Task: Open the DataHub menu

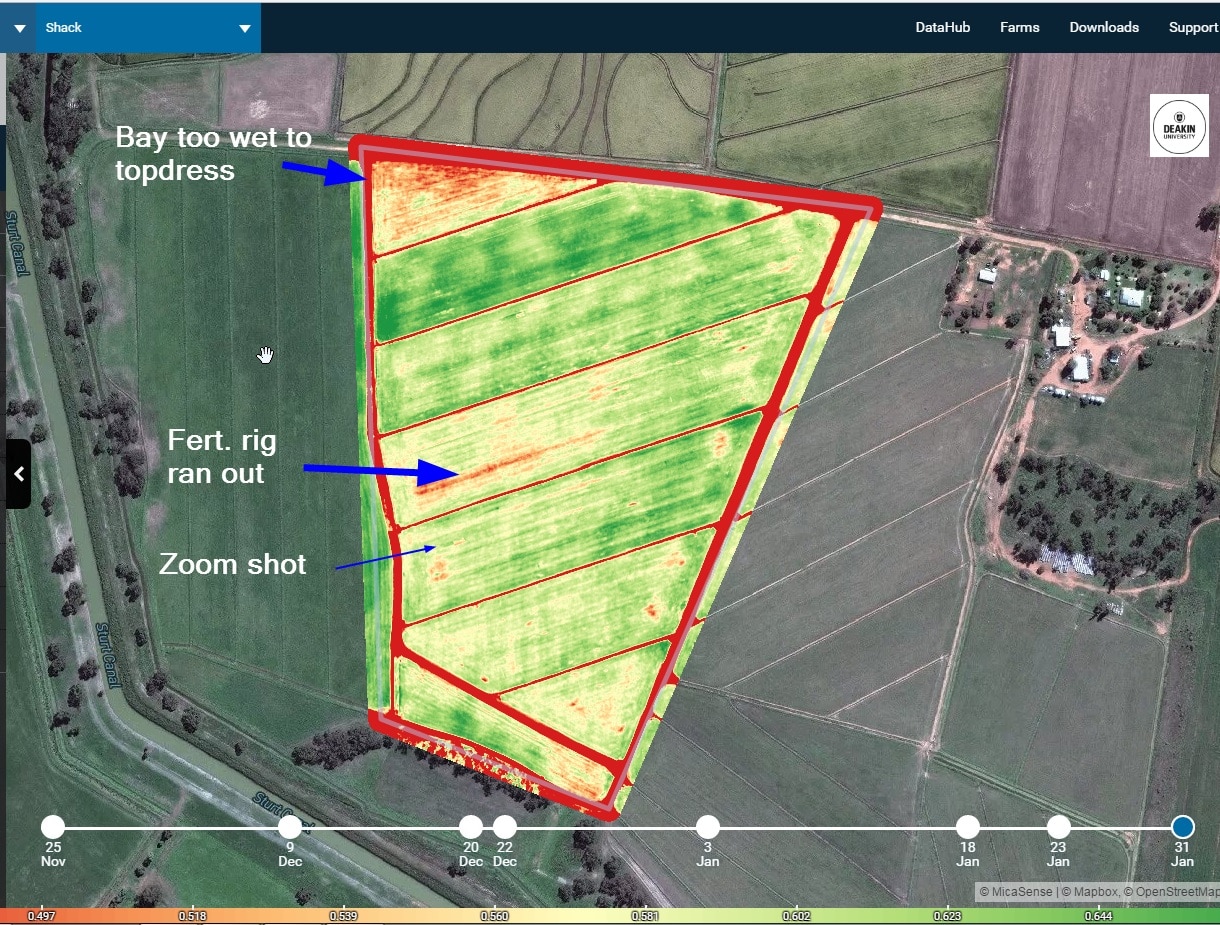Action: pos(942,27)
